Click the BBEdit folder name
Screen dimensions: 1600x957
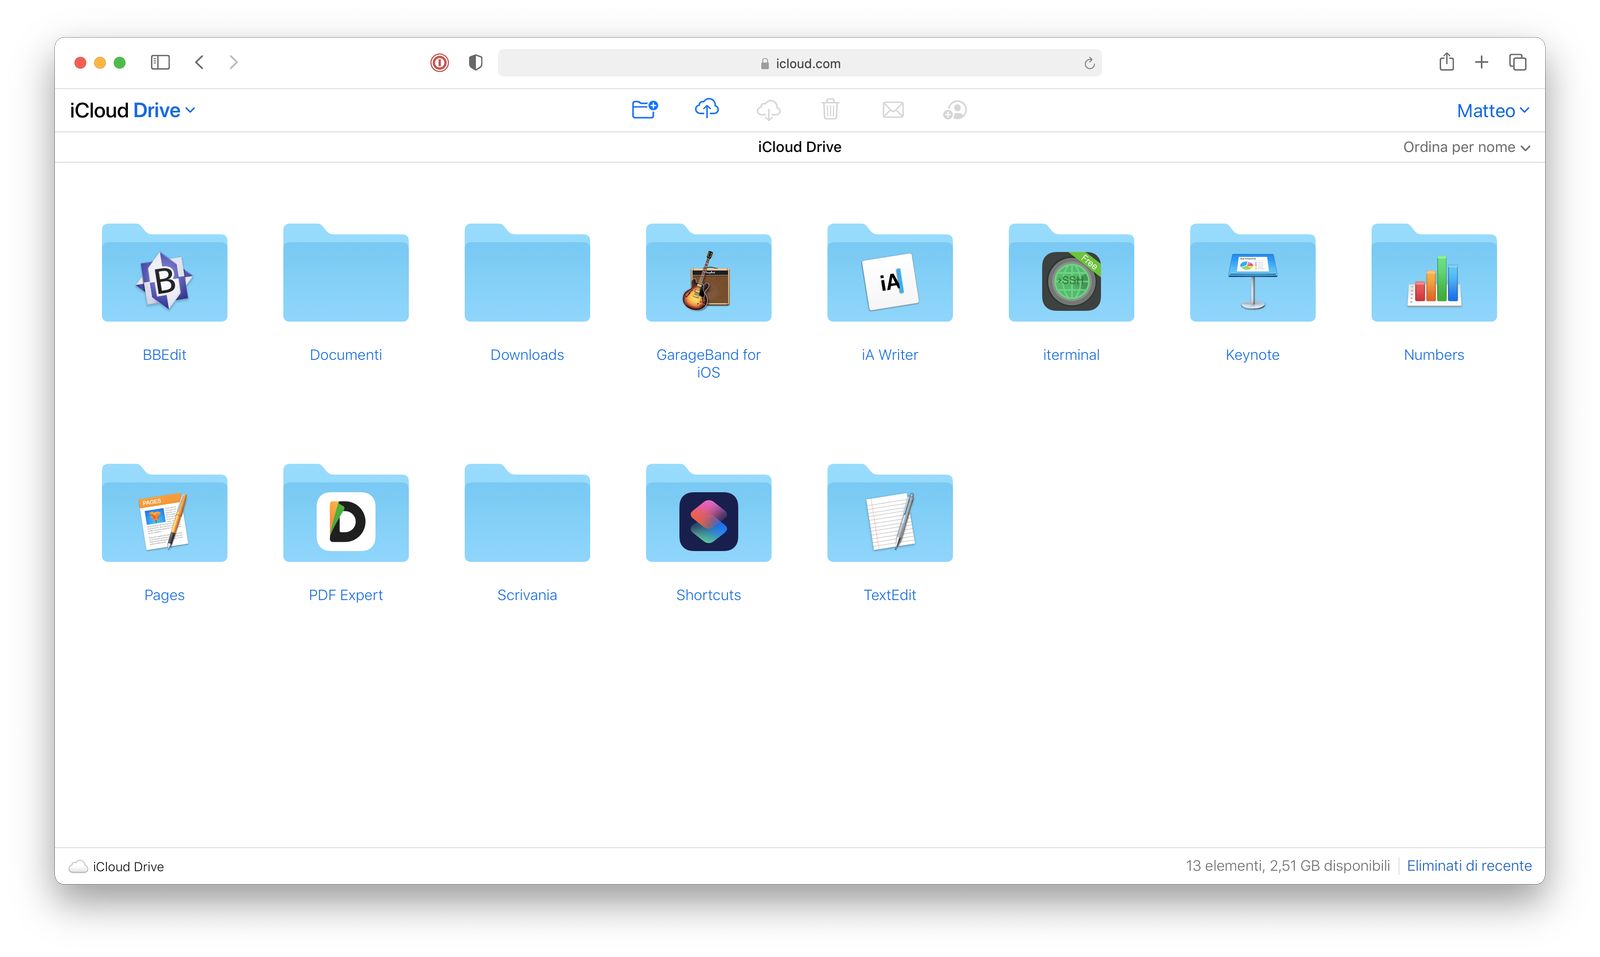tap(165, 355)
